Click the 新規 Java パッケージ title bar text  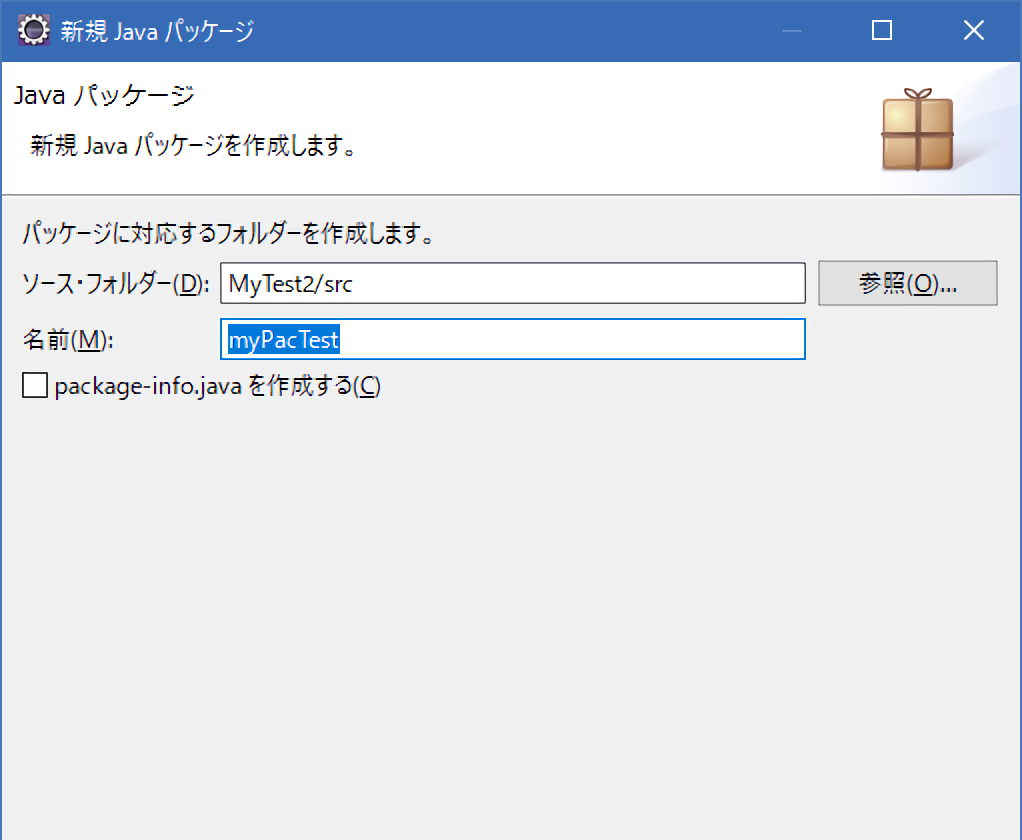[x=157, y=31]
